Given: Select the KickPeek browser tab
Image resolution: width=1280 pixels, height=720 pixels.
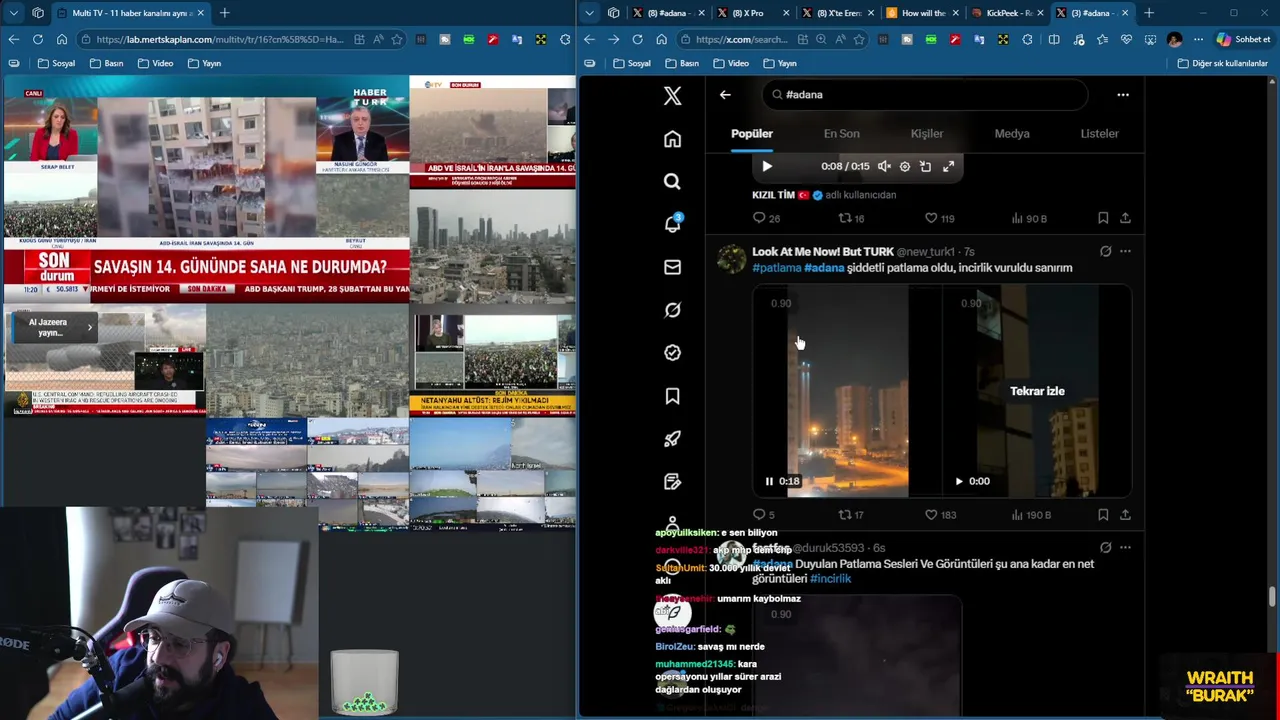Looking at the screenshot, I should 1008,13.
